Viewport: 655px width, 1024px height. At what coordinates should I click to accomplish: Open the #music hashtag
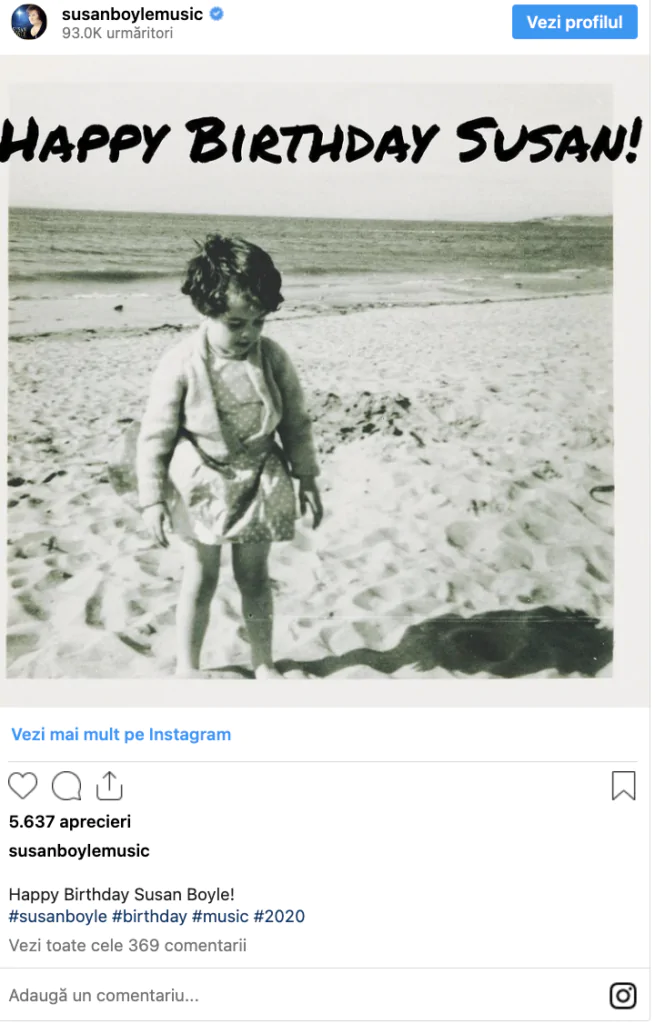pos(220,916)
